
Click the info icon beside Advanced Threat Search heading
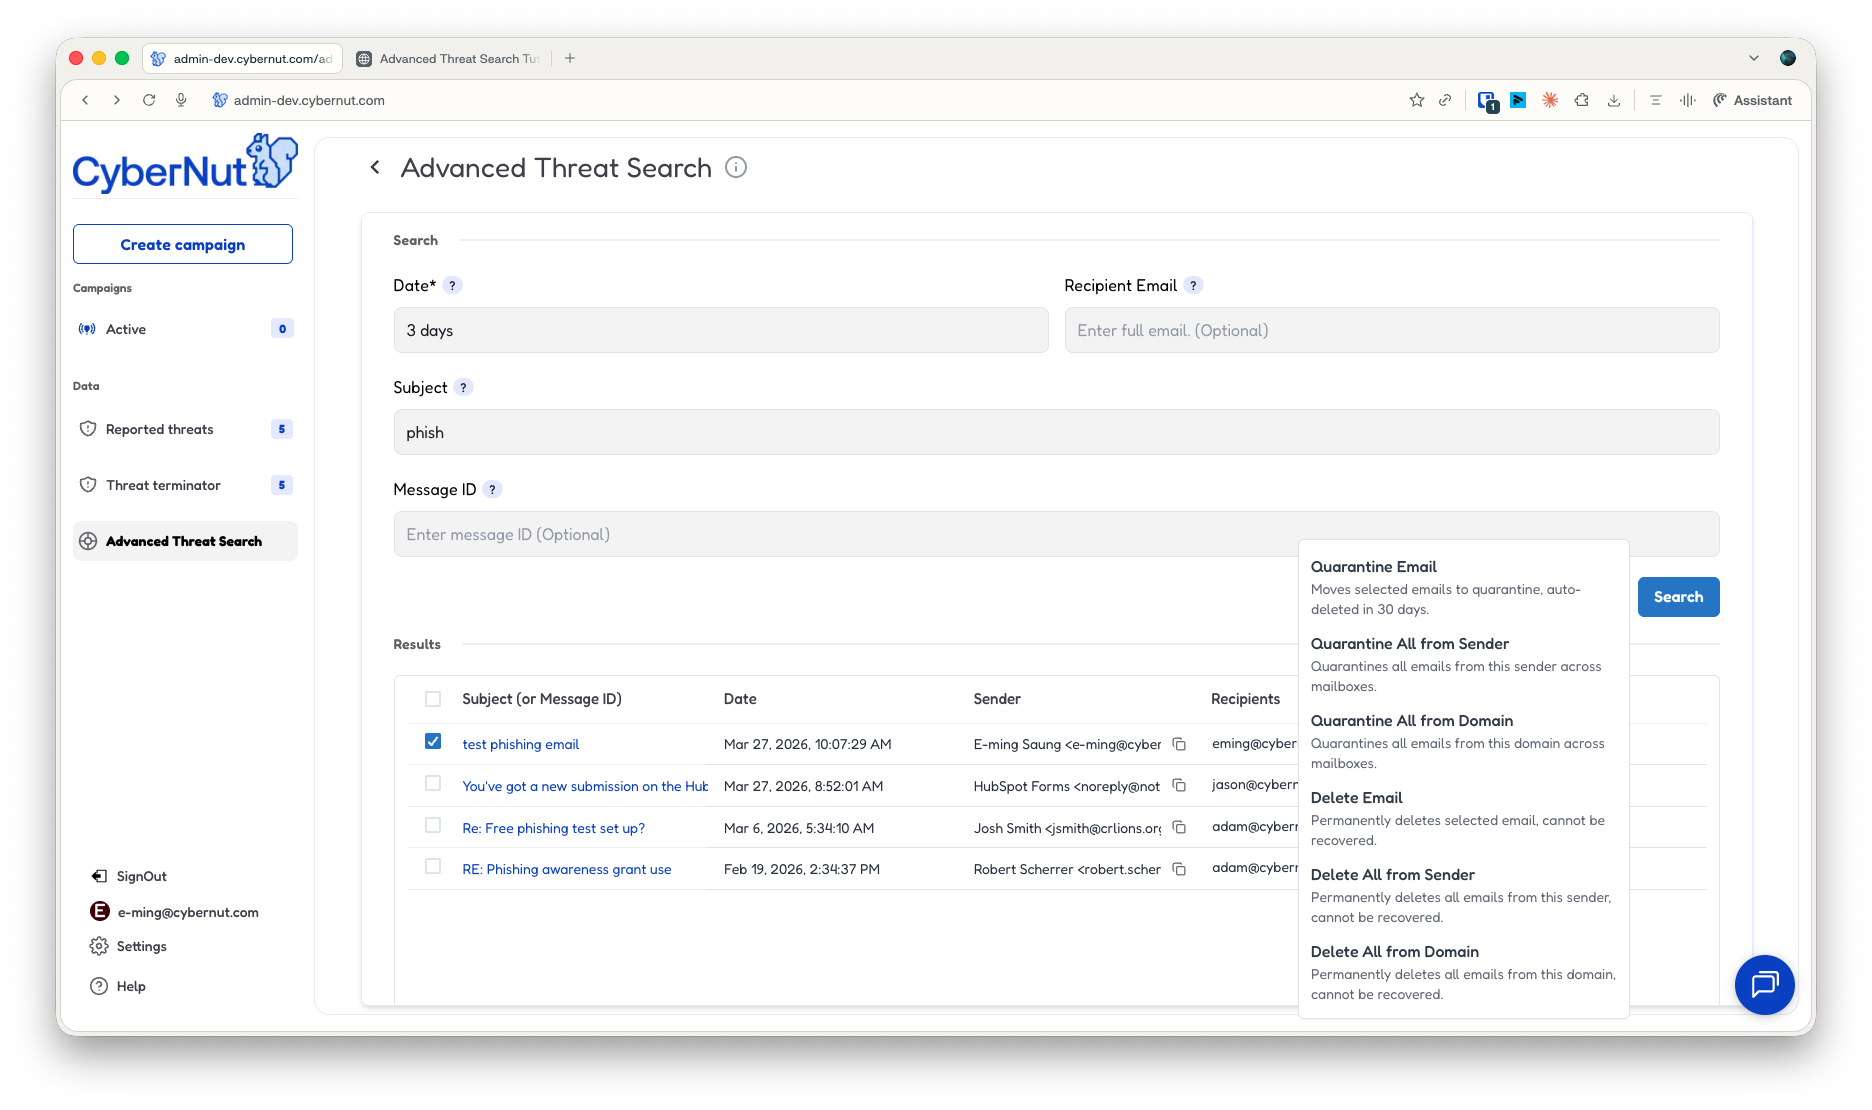pyautogui.click(x=737, y=167)
